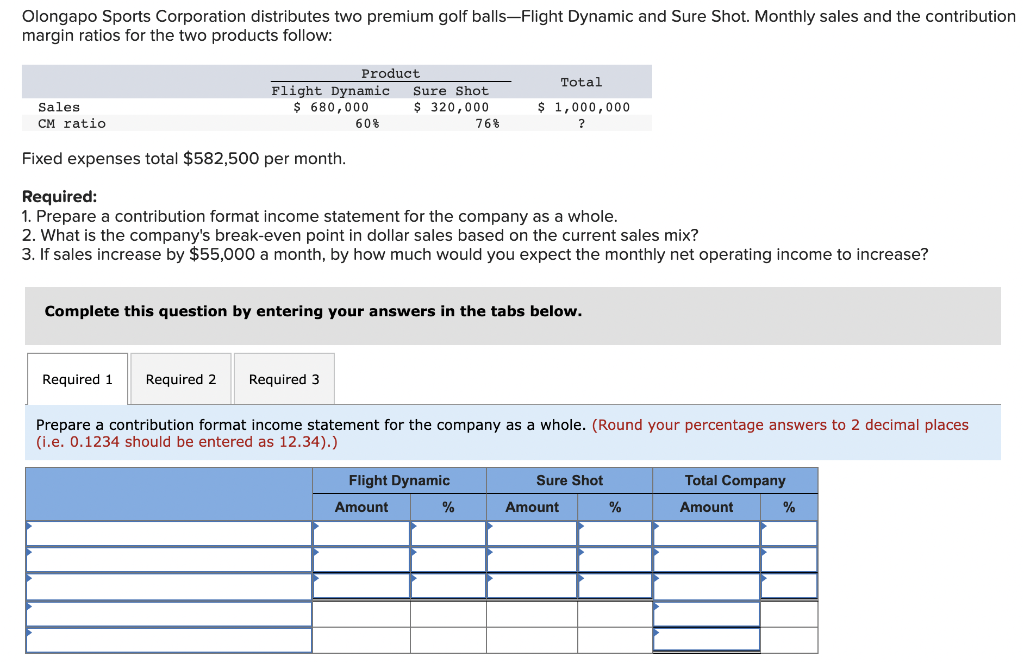This screenshot has width=1024, height=663.
Task: Select the second row label cell
Action: coord(169,560)
